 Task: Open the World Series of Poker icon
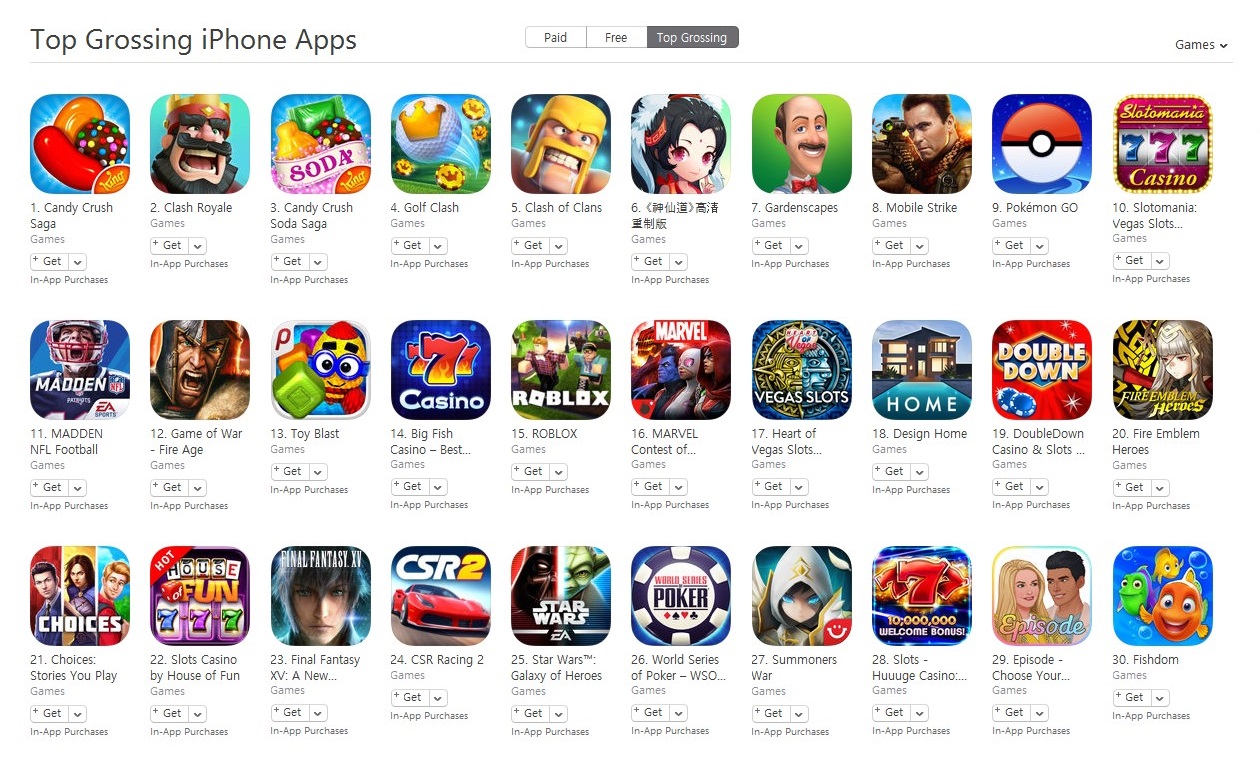tap(681, 596)
